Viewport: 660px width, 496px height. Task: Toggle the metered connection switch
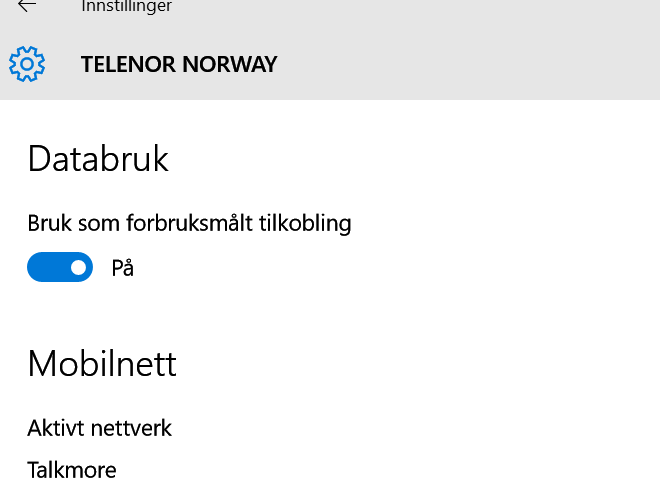click(60, 267)
